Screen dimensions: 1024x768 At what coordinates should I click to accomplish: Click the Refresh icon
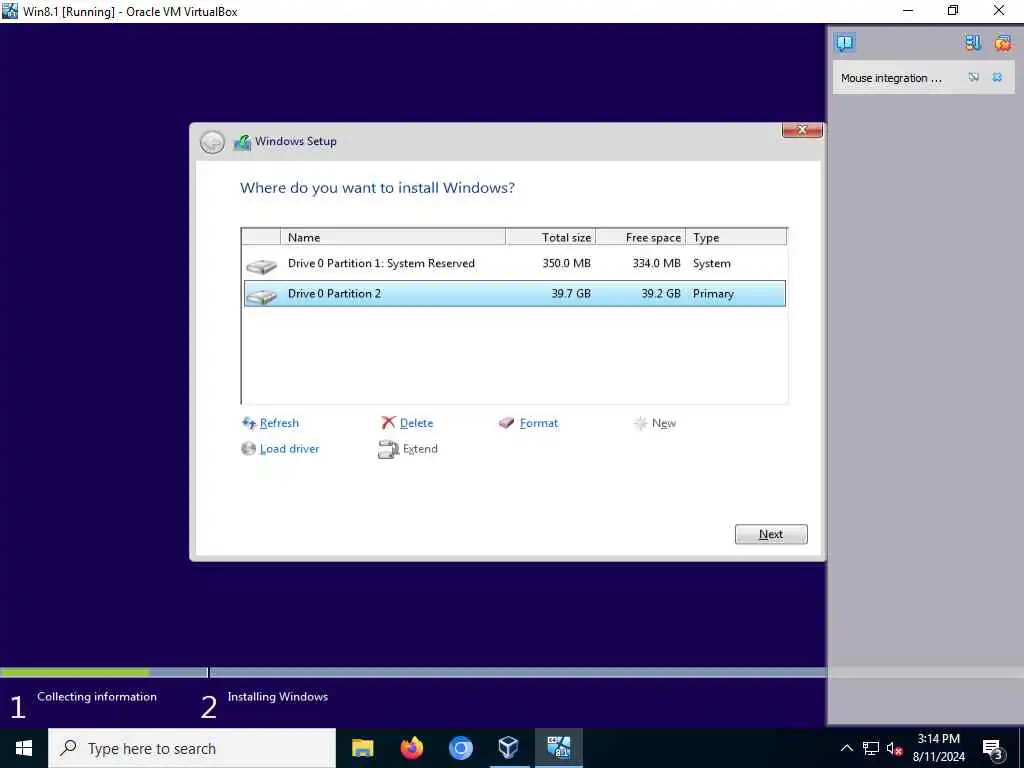pyautogui.click(x=249, y=423)
